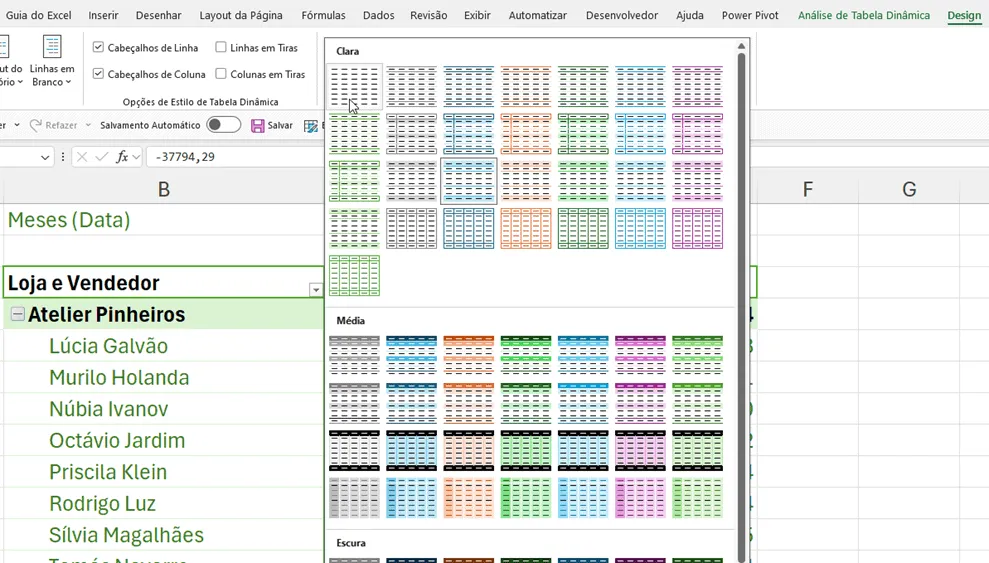The height and width of the screenshot is (563, 989).
Task: Click the gallery scrollbar up arrow
Action: 741,46
